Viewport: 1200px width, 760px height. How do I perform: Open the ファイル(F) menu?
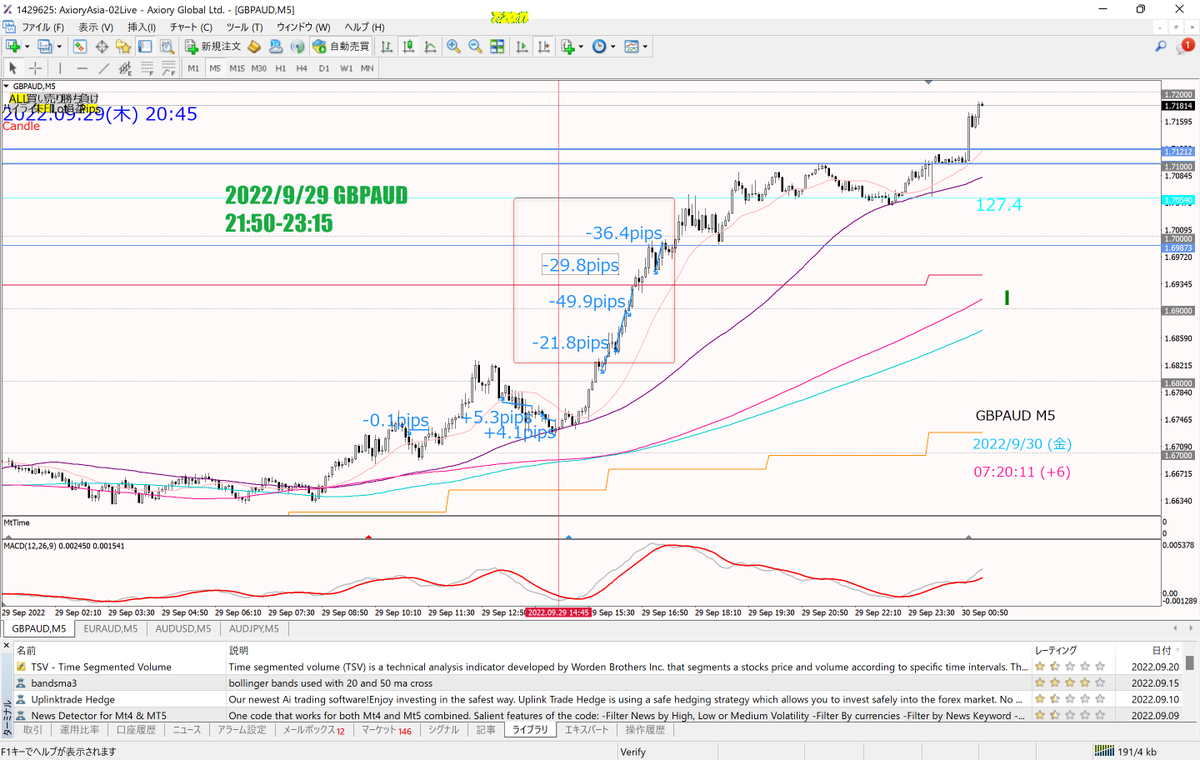pos(42,27)
